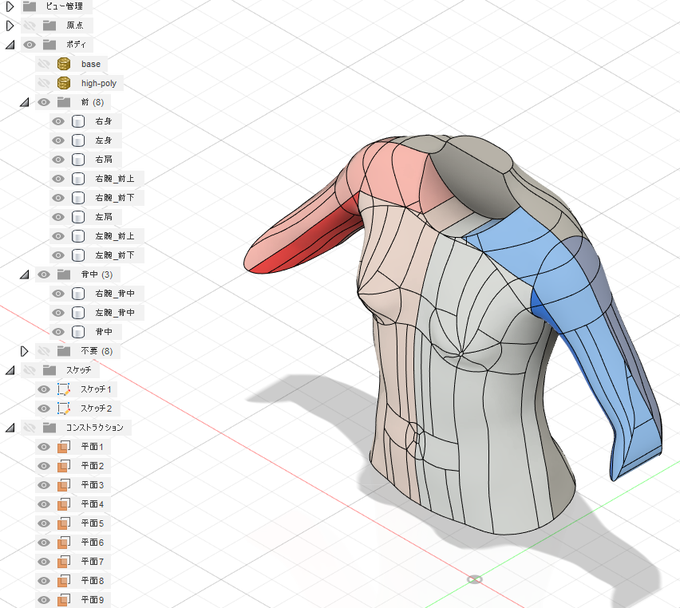Click the 平面7 construction plane icon
Image resolution: width=680 pixels, height=608 pixels.
click(64, 562)
